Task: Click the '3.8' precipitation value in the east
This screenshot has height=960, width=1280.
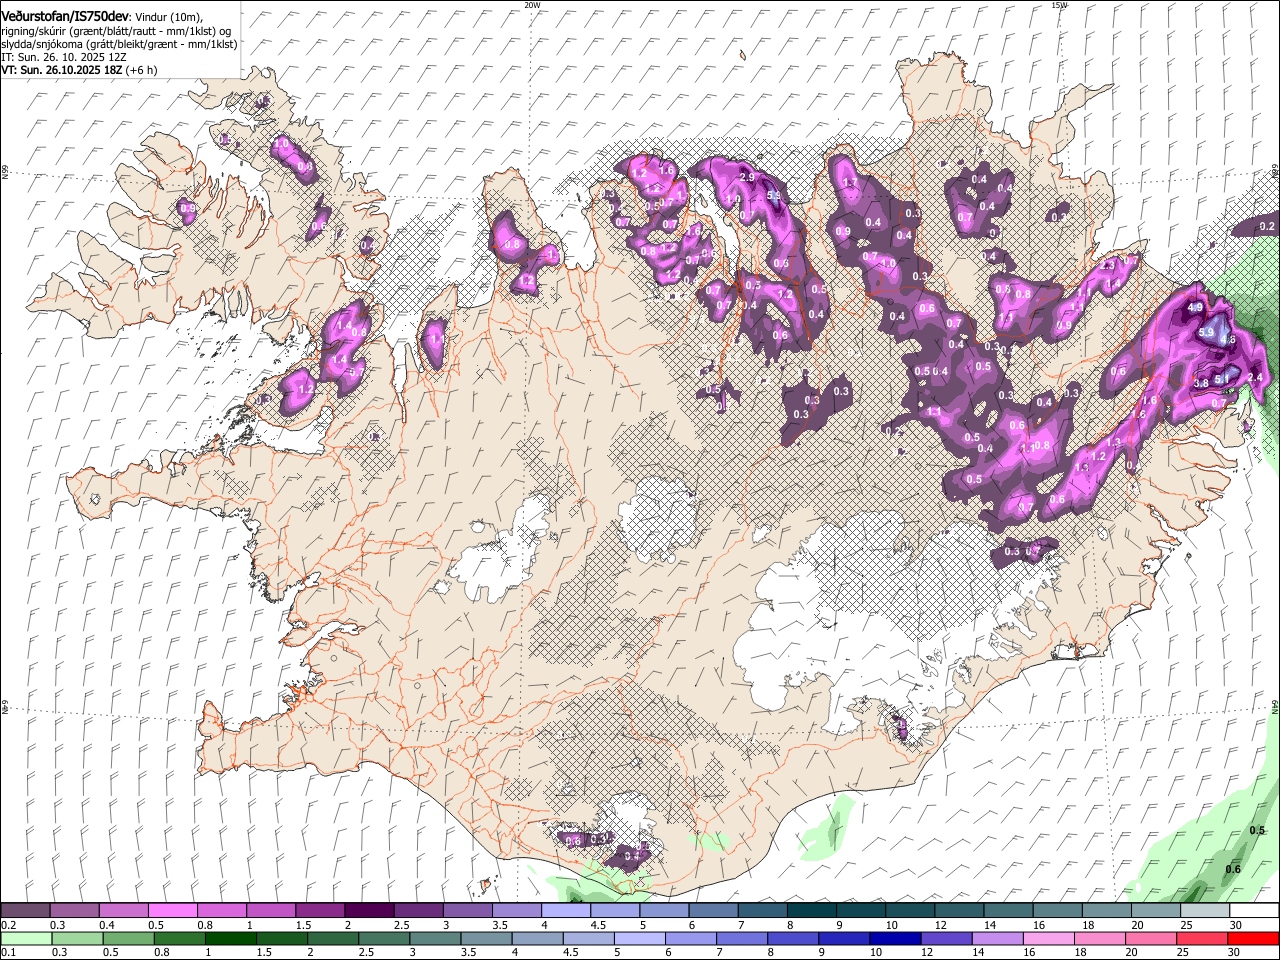Action: [1201, 383]
